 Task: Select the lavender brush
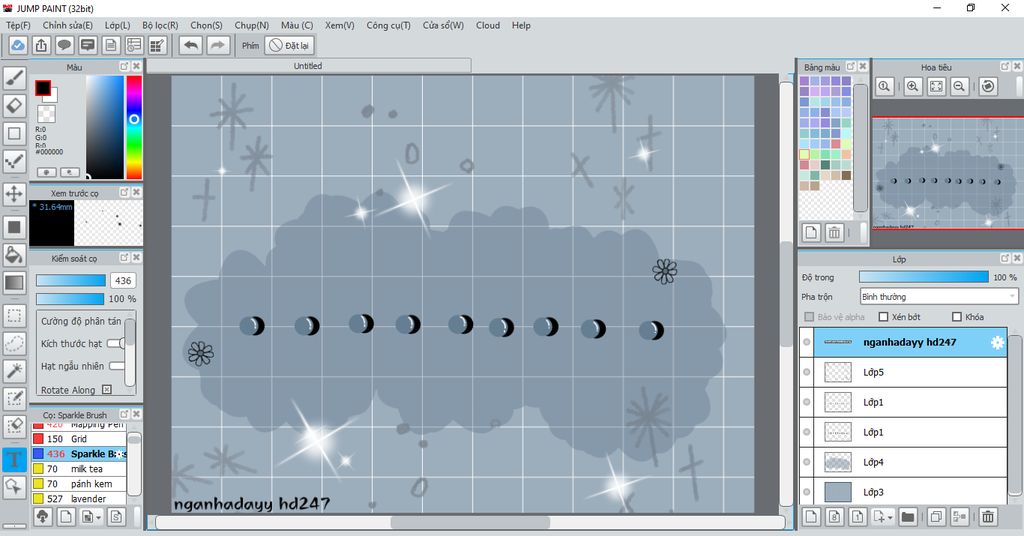coord(79,499)
